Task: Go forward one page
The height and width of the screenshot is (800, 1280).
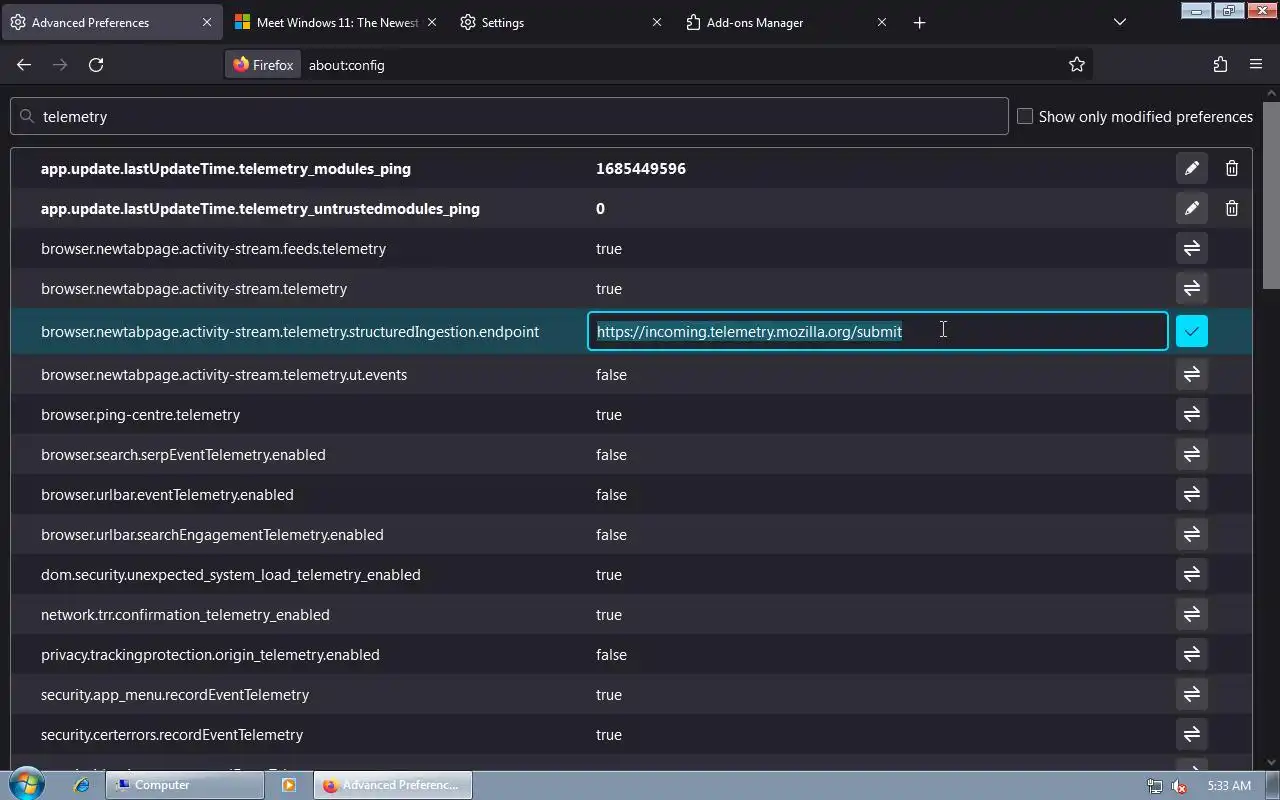Action: click(x=60, y=65)
